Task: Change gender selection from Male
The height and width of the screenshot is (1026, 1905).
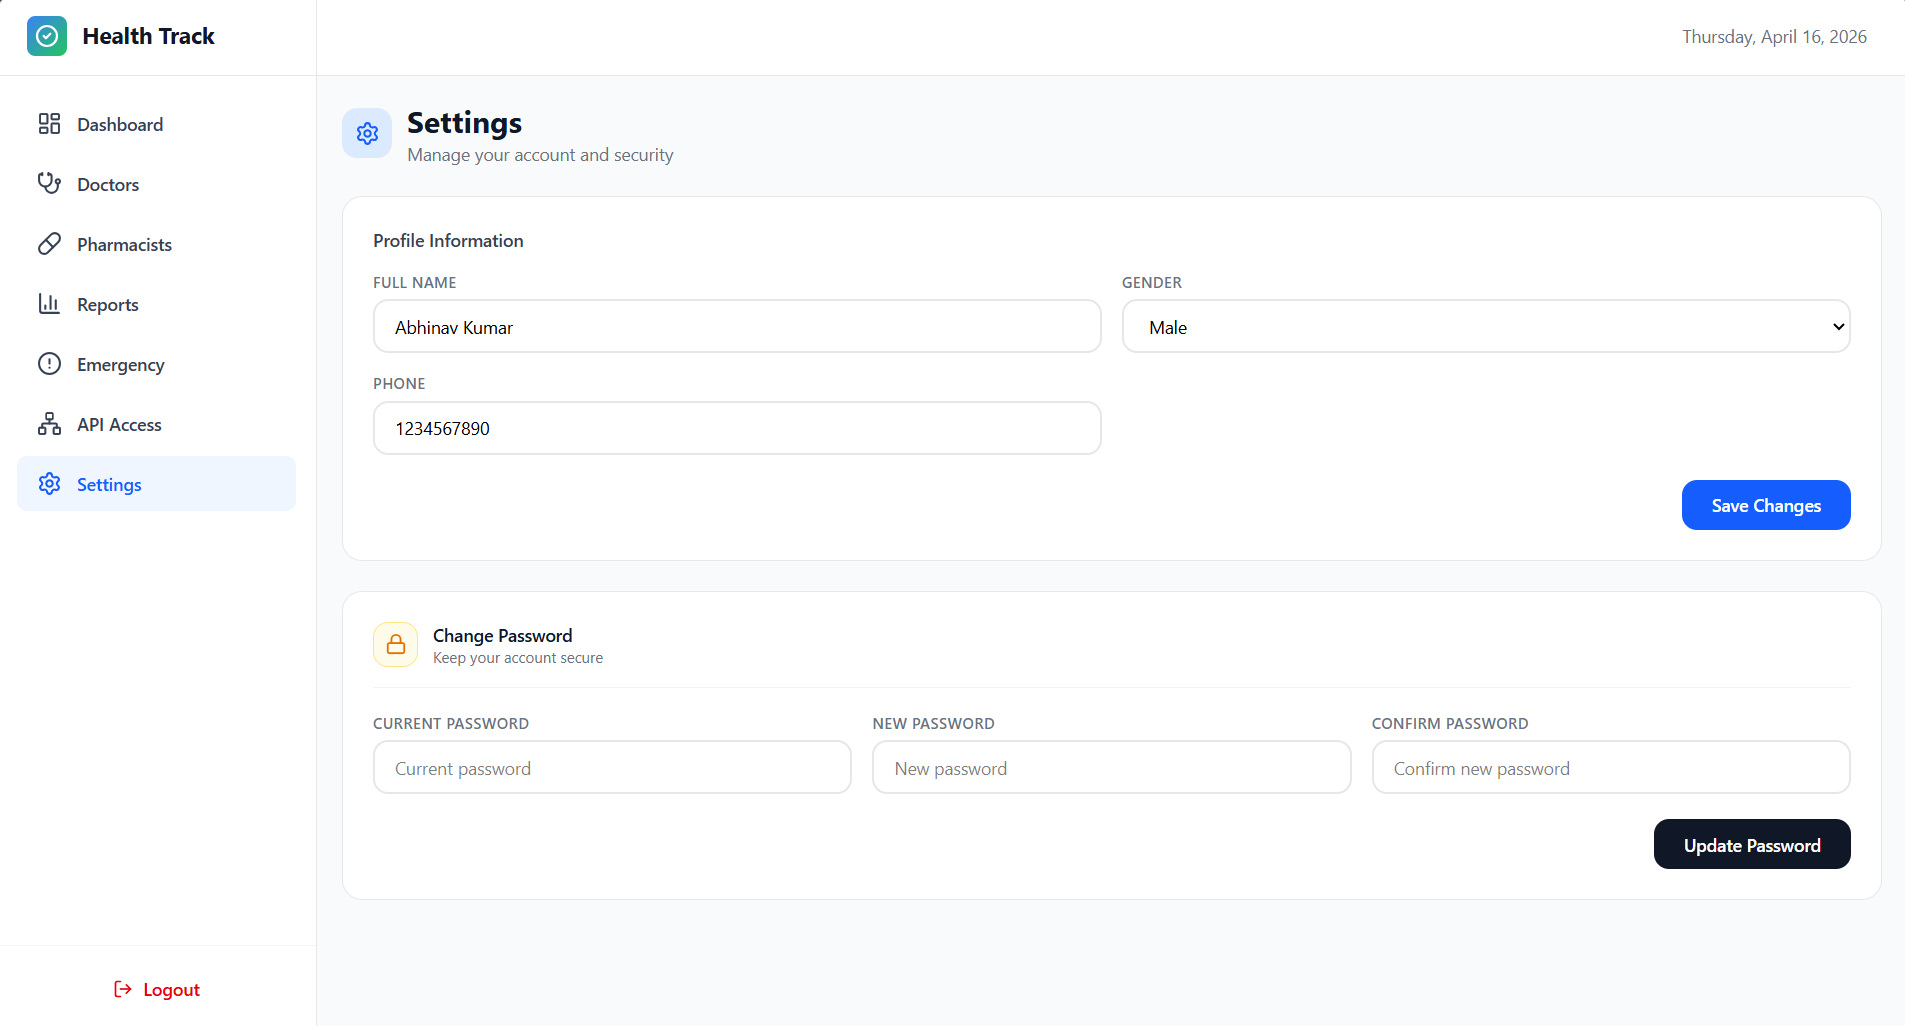Action: tap(1484, 326)
